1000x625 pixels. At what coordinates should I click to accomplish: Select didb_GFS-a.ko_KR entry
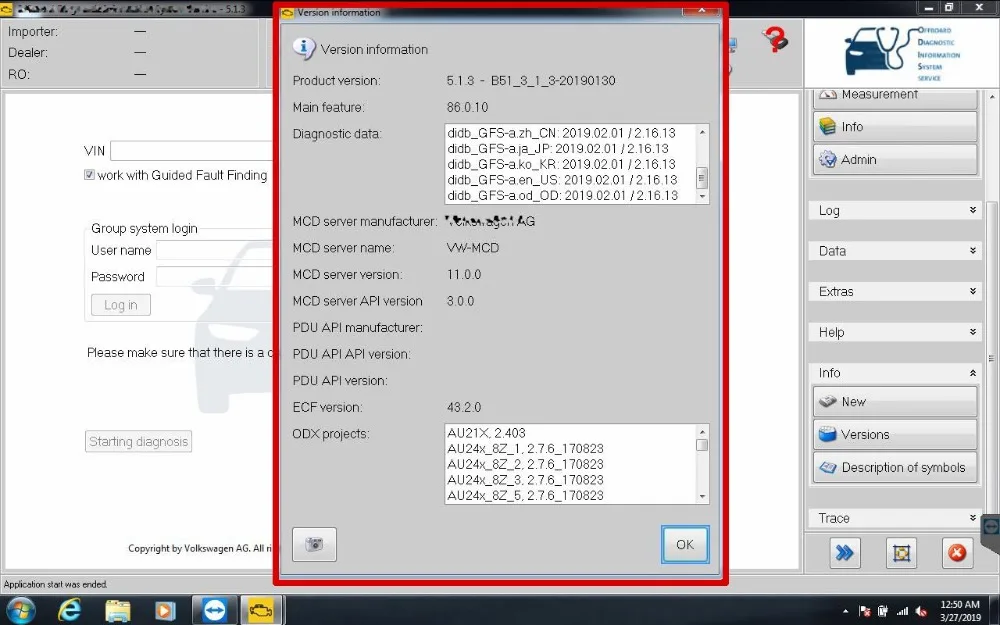click(x=561, y=164)
